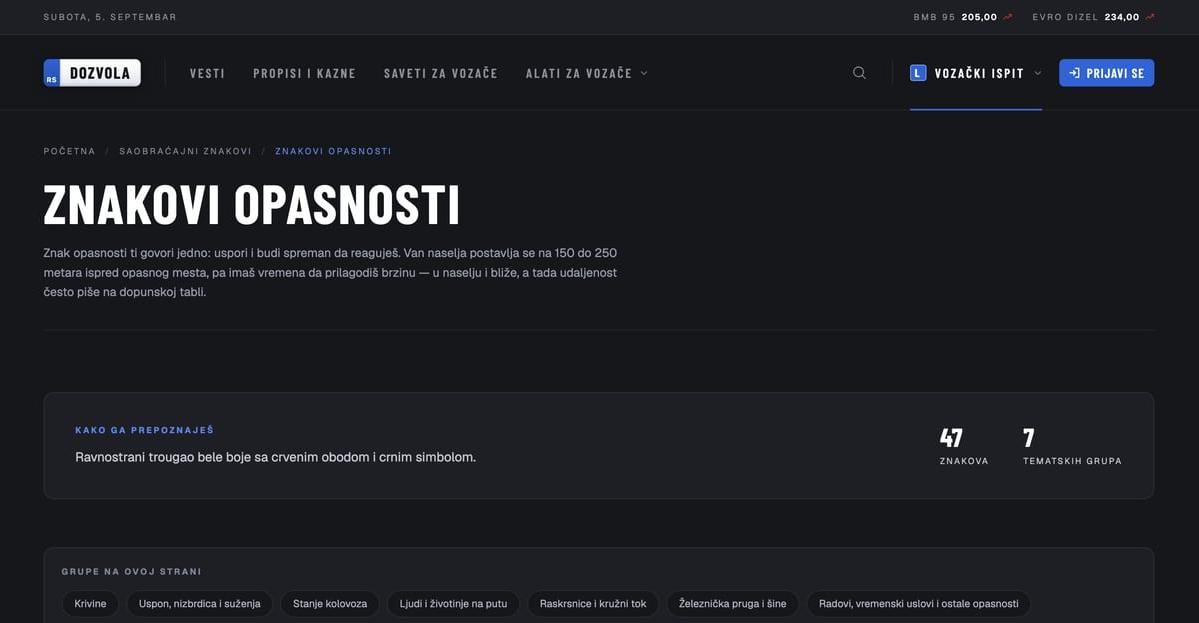Click the Evro dizel price trend arrow
Image resolution: width=1199 pixels, height=623 pixels.
tap(1149, 17)
